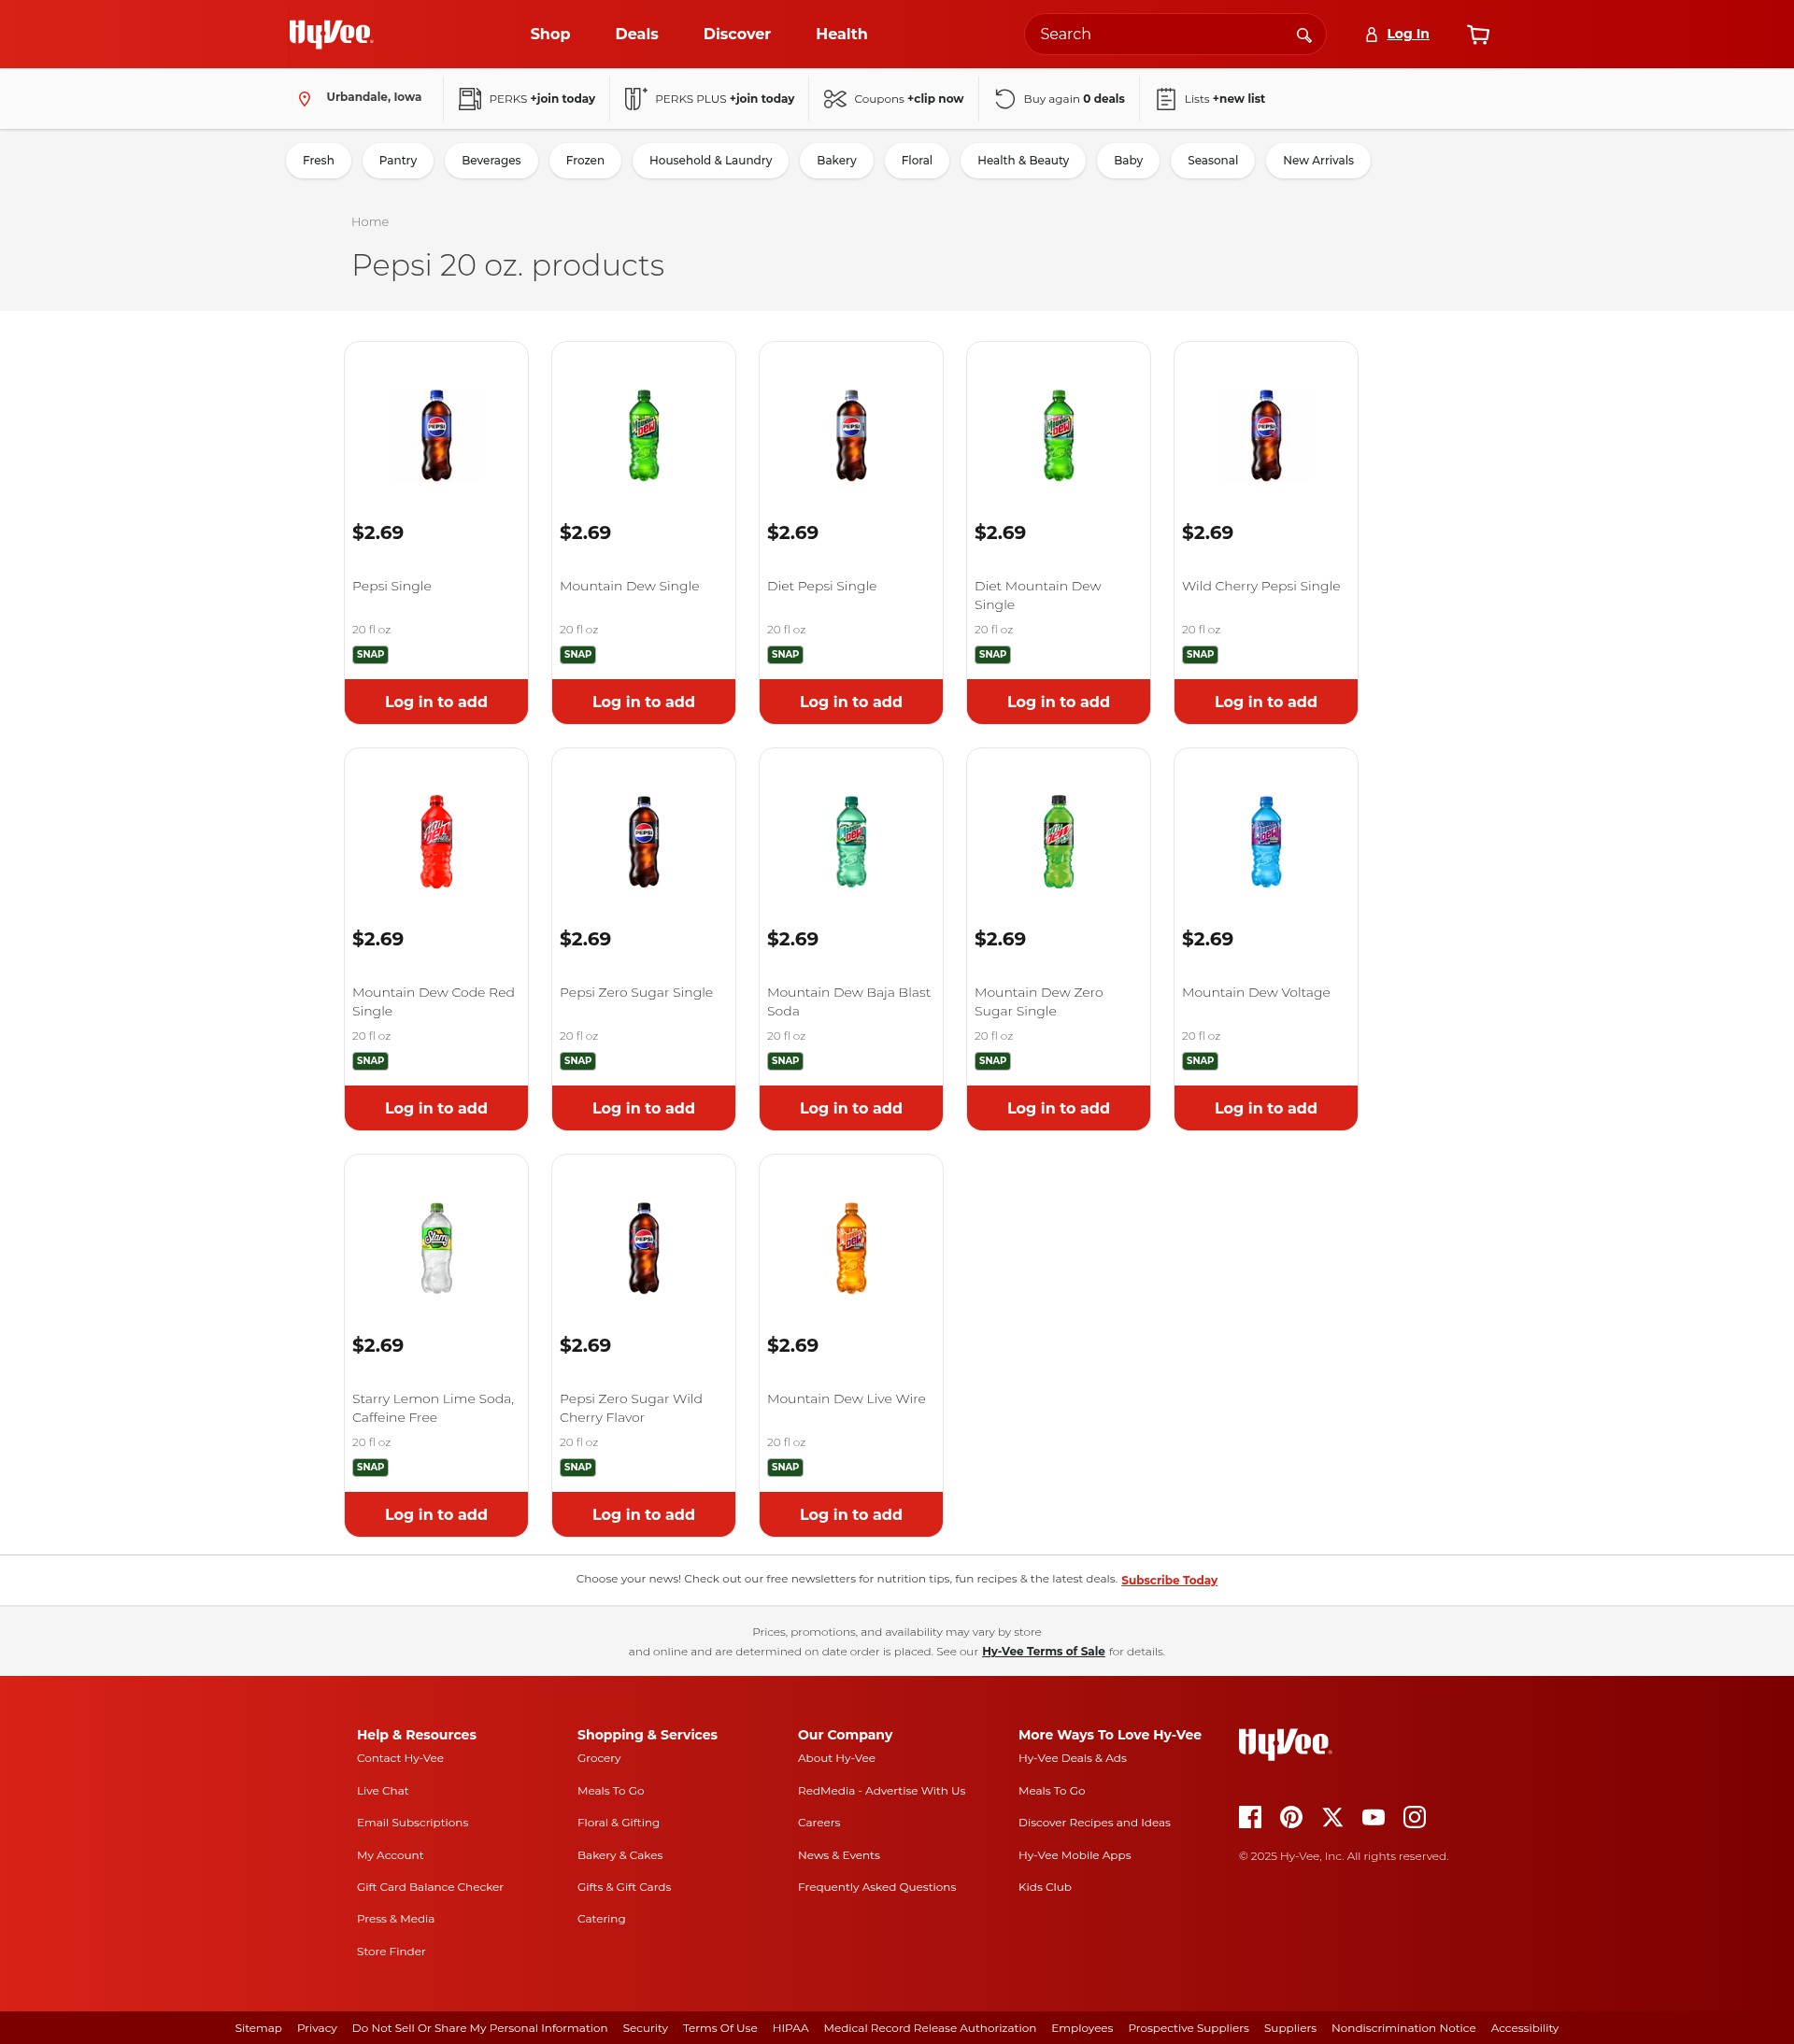Open Diet Mountain Dew Single product title
Viewport: 1794px width, 2044px height.
click(1038, 595)
